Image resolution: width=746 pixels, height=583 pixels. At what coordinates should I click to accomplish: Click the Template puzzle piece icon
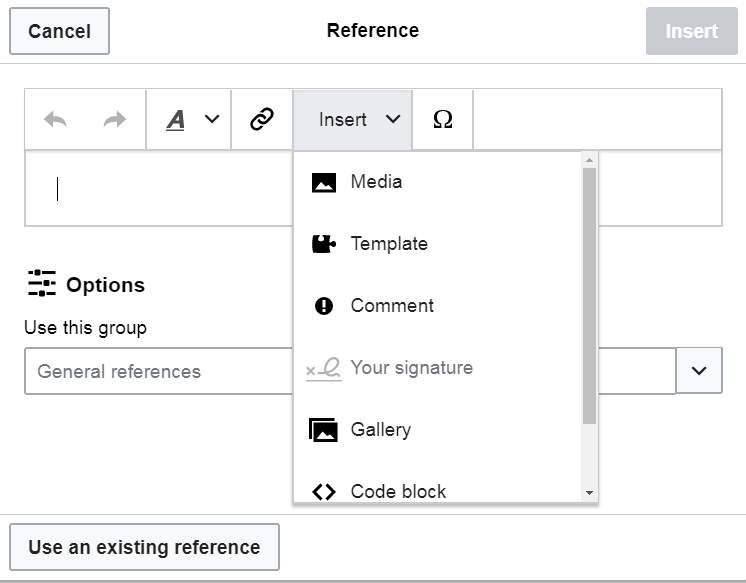tap(324, 244)
